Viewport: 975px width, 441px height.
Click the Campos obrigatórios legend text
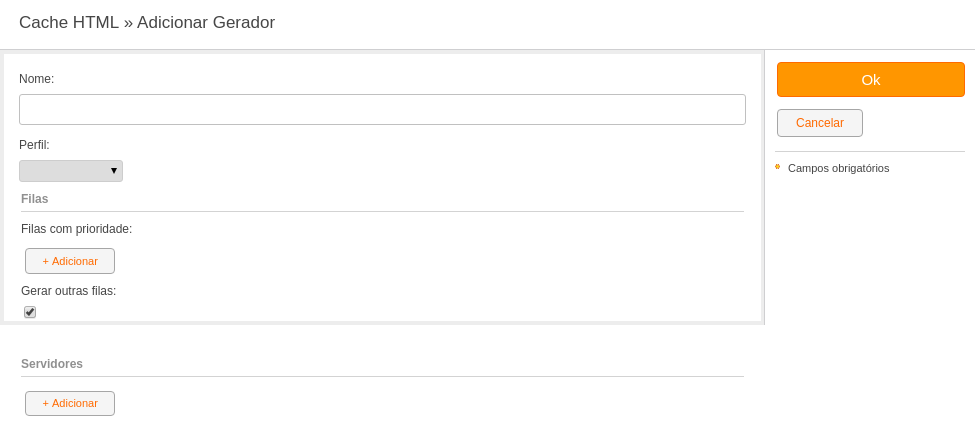(x=838, y=169)
